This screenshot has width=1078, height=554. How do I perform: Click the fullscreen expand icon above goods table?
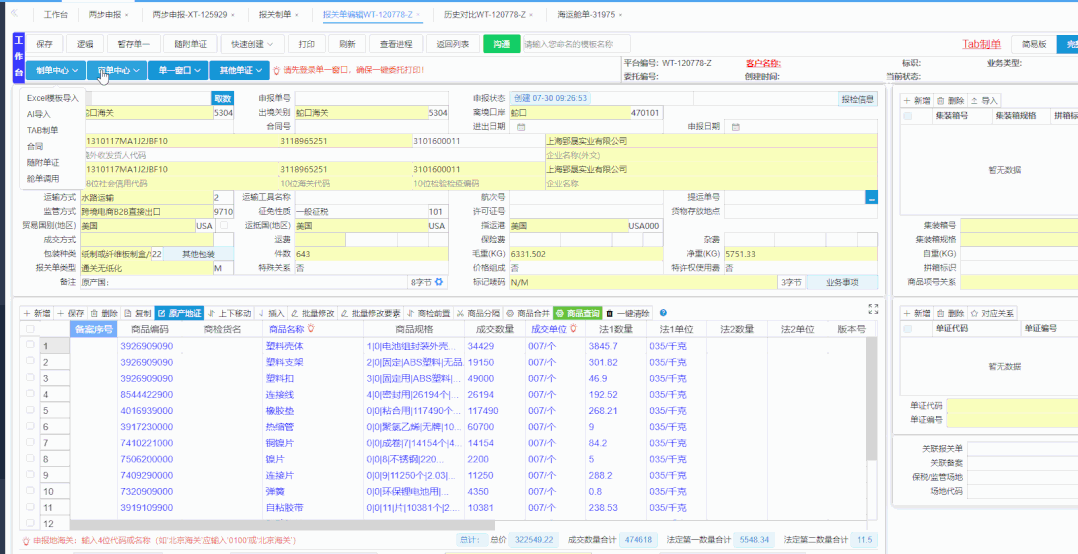pyautogui.click(x=873, y=309)
